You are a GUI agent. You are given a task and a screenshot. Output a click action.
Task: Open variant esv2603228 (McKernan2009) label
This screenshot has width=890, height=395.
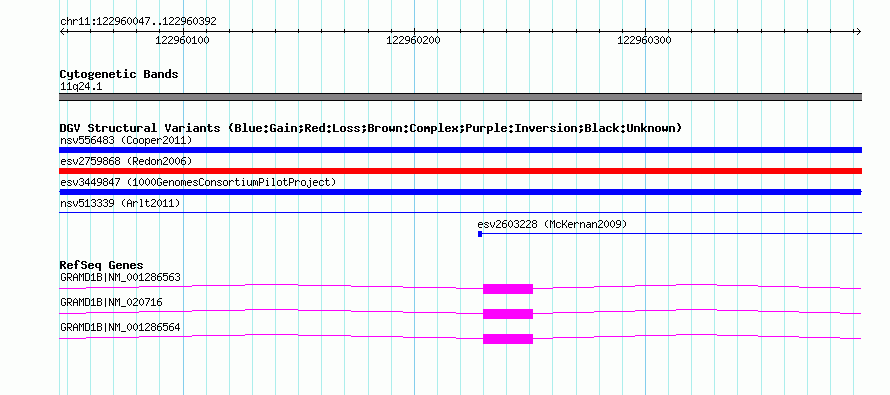pos(552,224)
